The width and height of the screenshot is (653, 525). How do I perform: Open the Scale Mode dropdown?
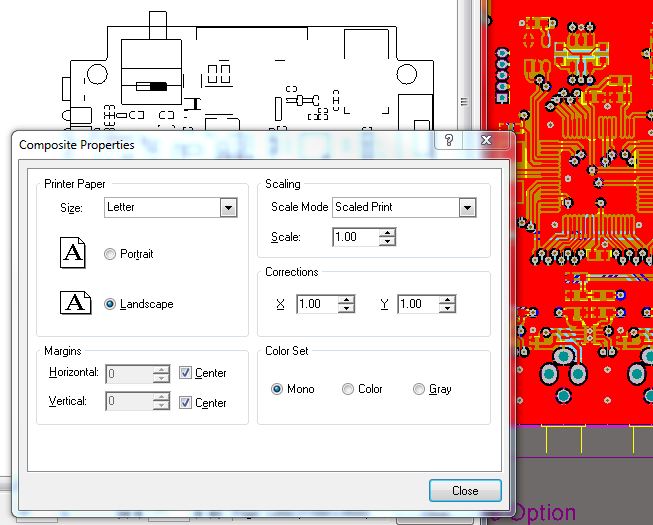[467, 207]
